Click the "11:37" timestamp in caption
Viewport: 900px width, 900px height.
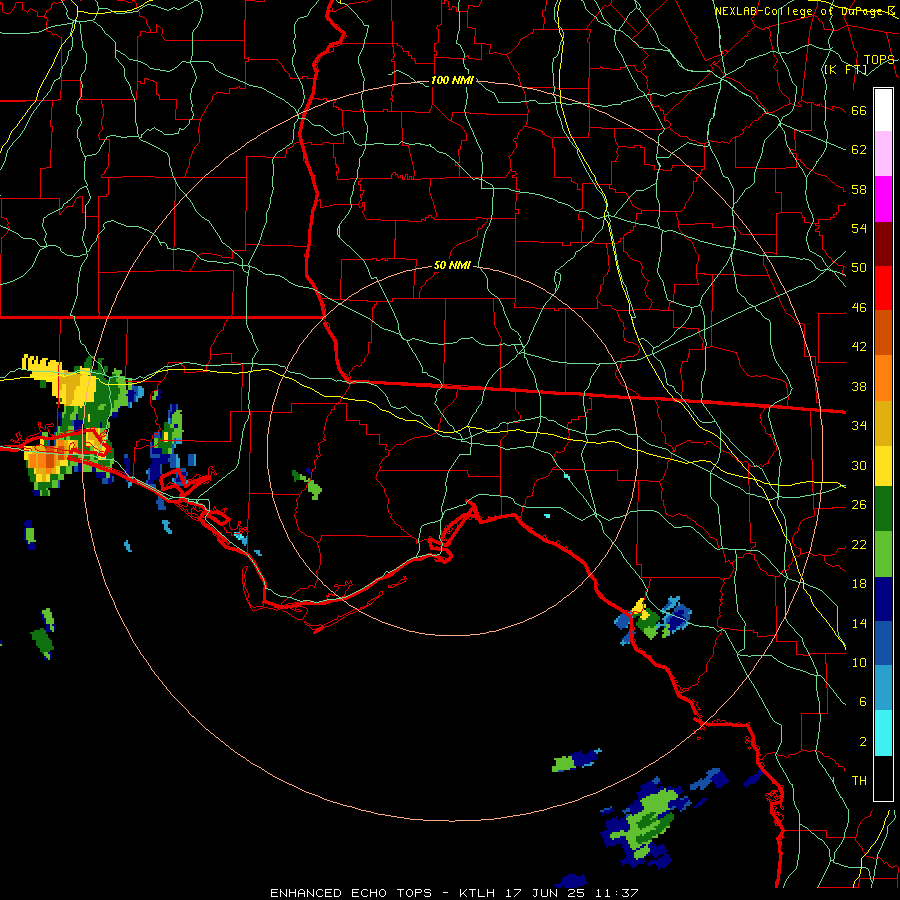pos(617,893)
